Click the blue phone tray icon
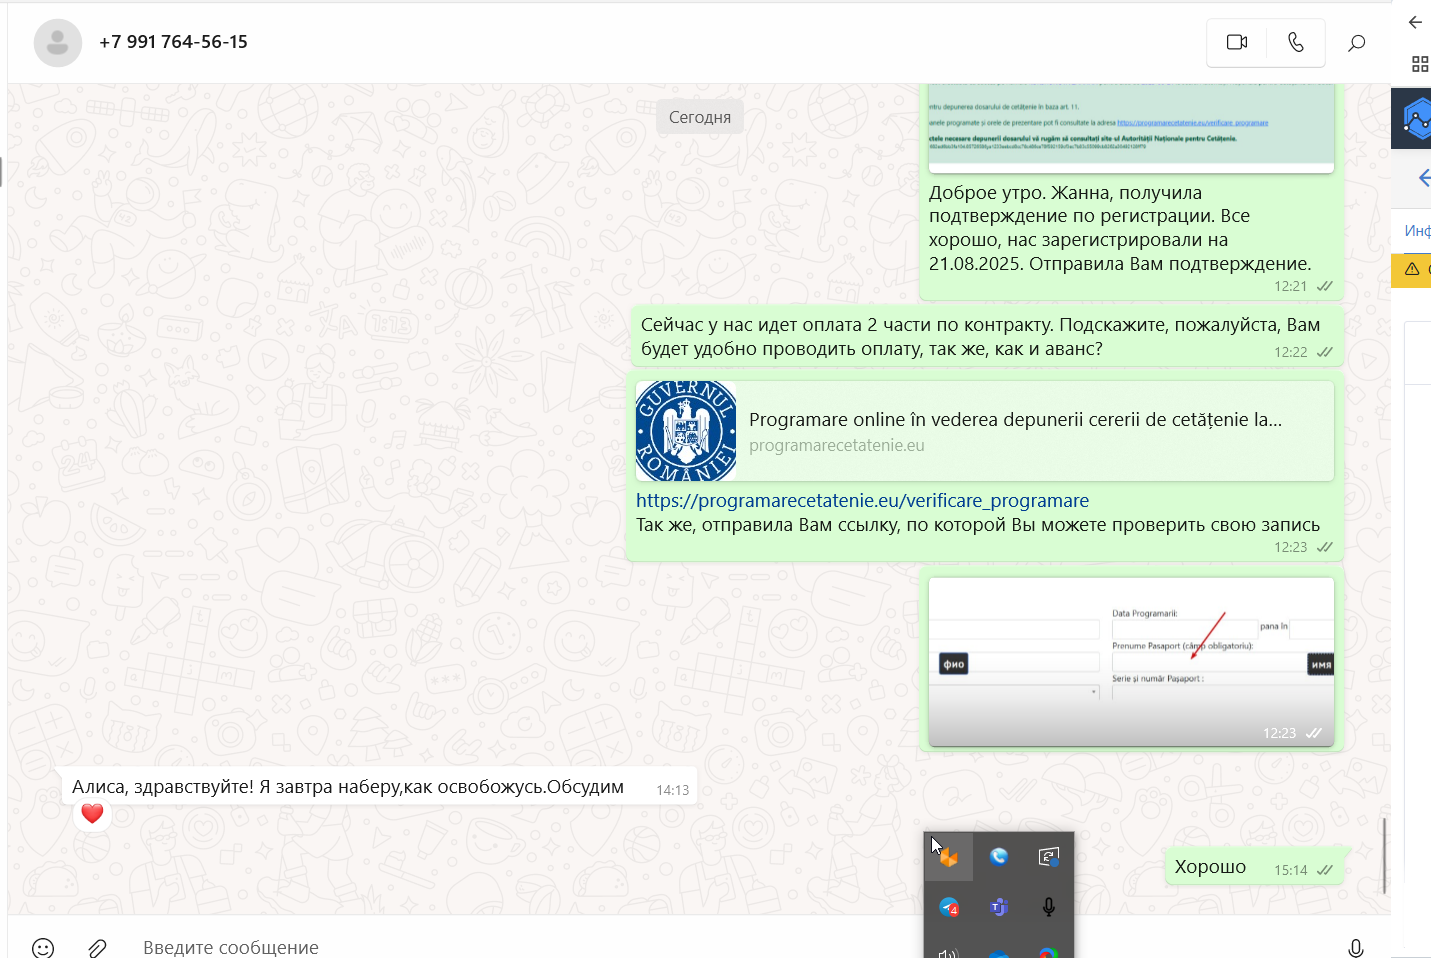1431x958 pixels. 998,857
